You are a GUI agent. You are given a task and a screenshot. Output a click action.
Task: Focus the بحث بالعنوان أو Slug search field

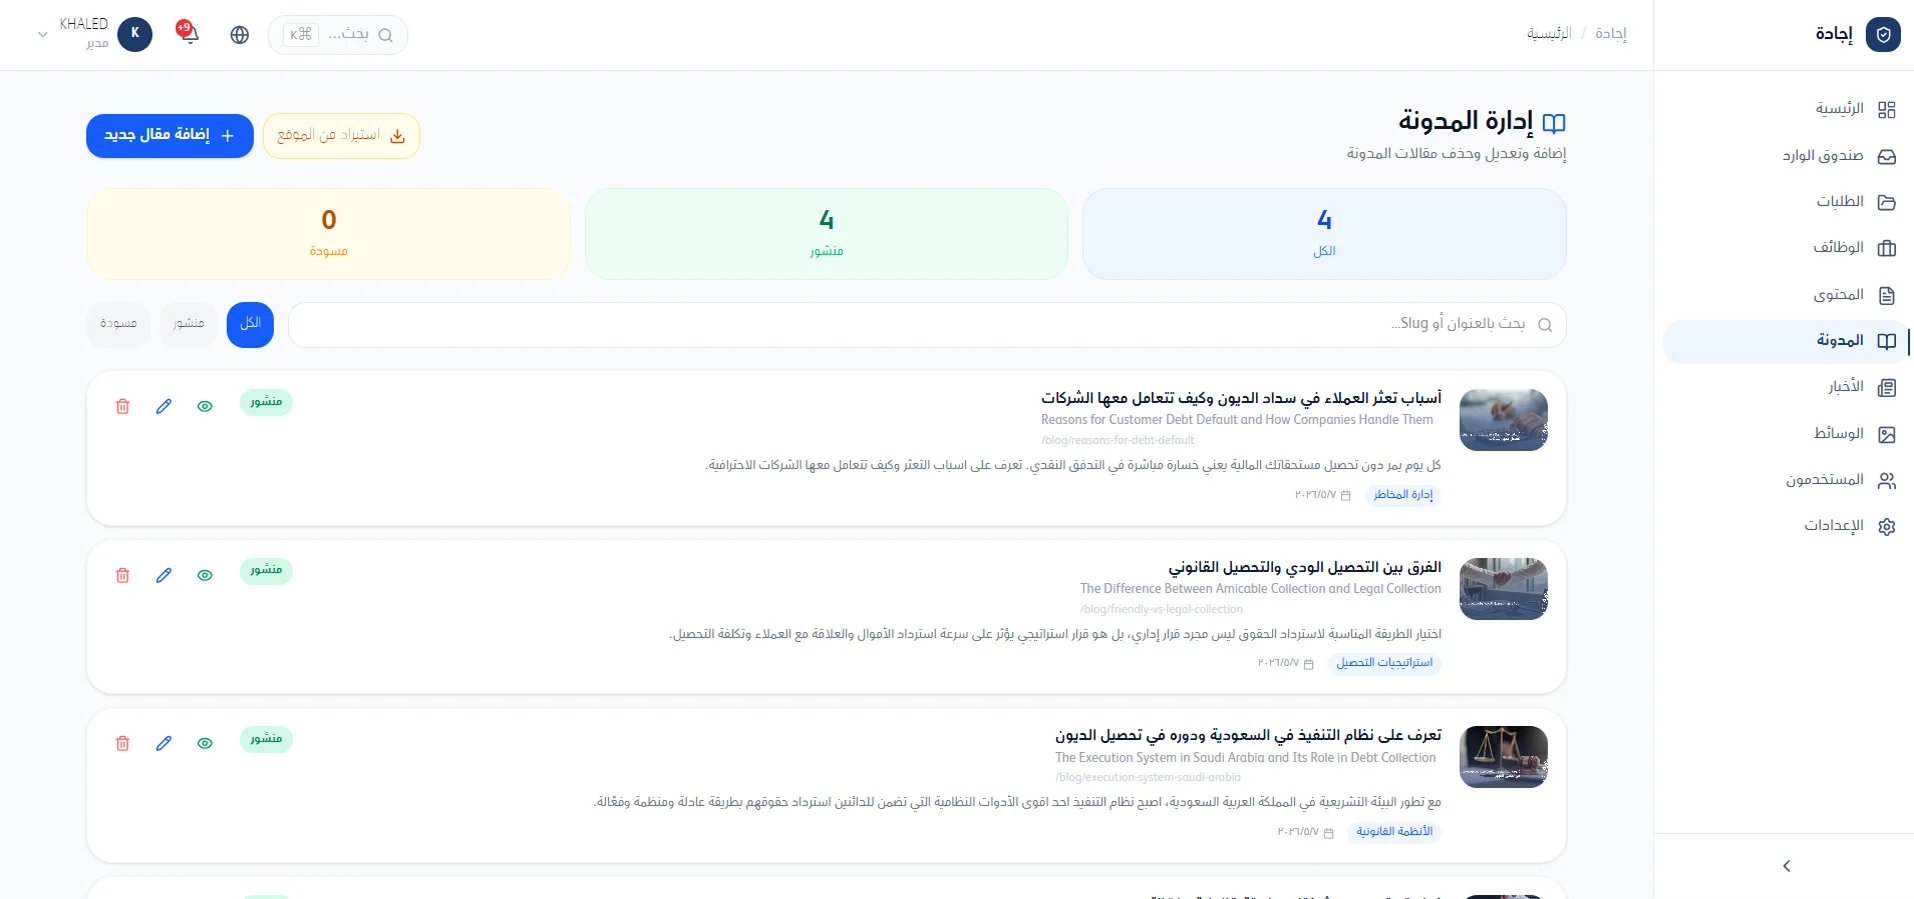[927, 325]
